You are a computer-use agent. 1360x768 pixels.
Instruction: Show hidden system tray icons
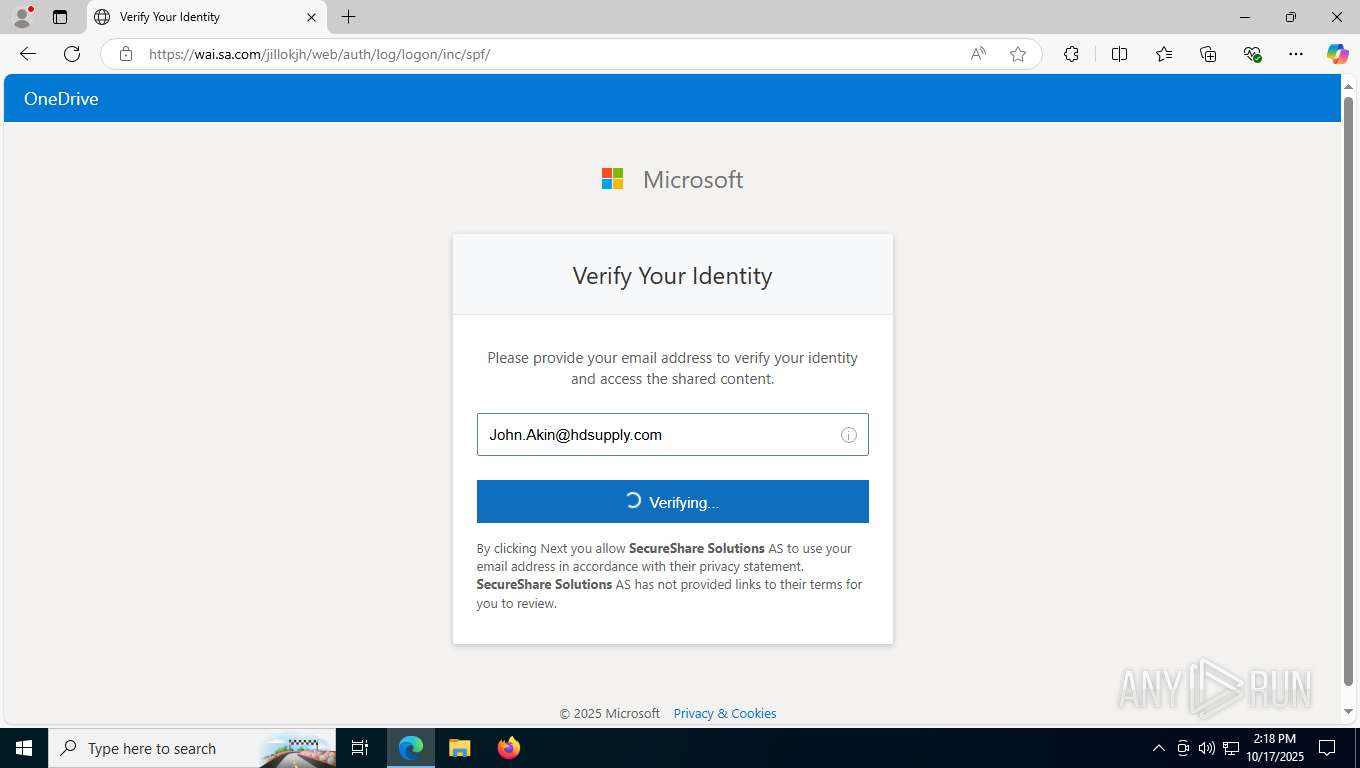1159,748
